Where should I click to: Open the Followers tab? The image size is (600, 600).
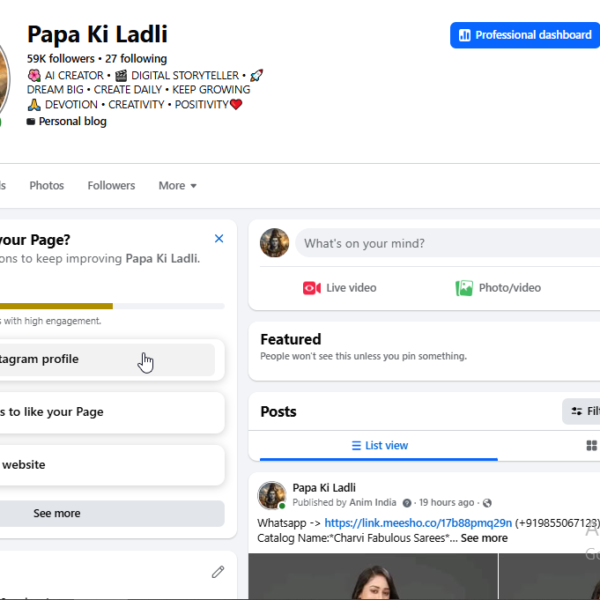tap(111, 186)
